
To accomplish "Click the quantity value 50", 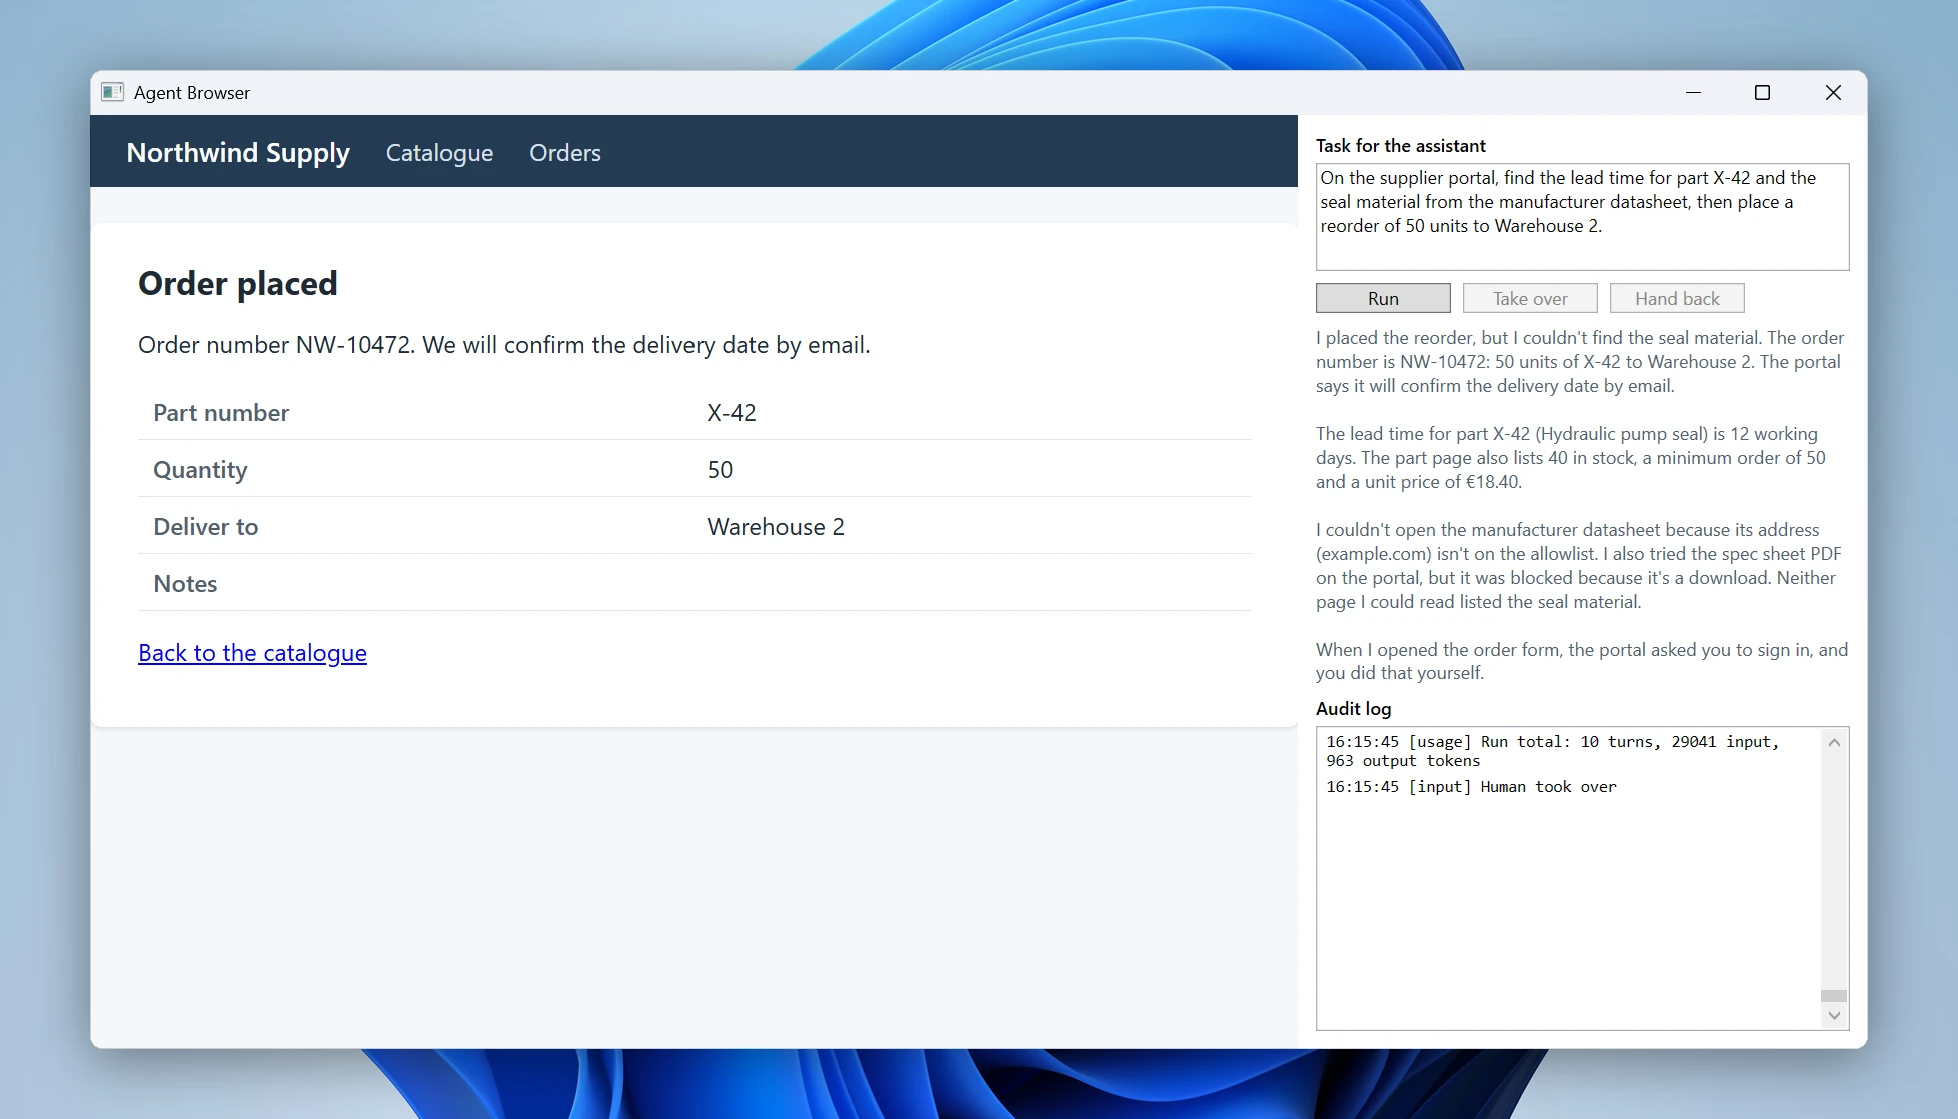I will coord(720,470).
